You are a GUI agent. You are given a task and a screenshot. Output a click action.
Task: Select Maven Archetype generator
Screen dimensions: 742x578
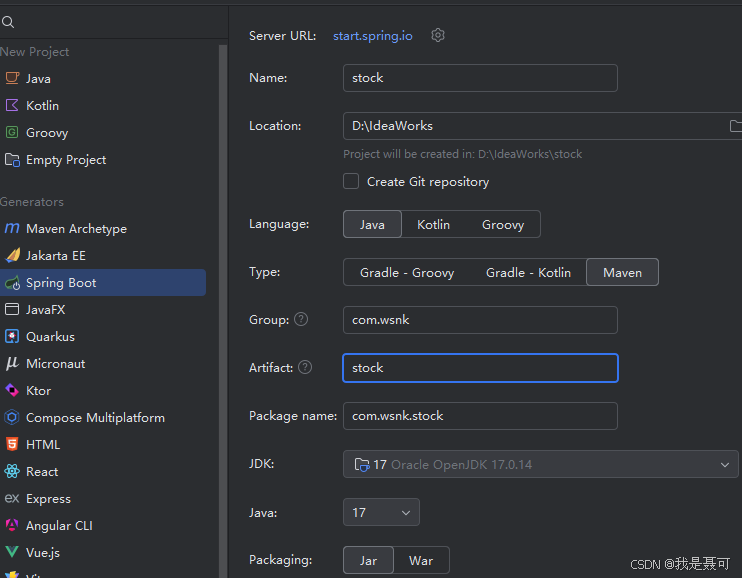pos(103,228)
